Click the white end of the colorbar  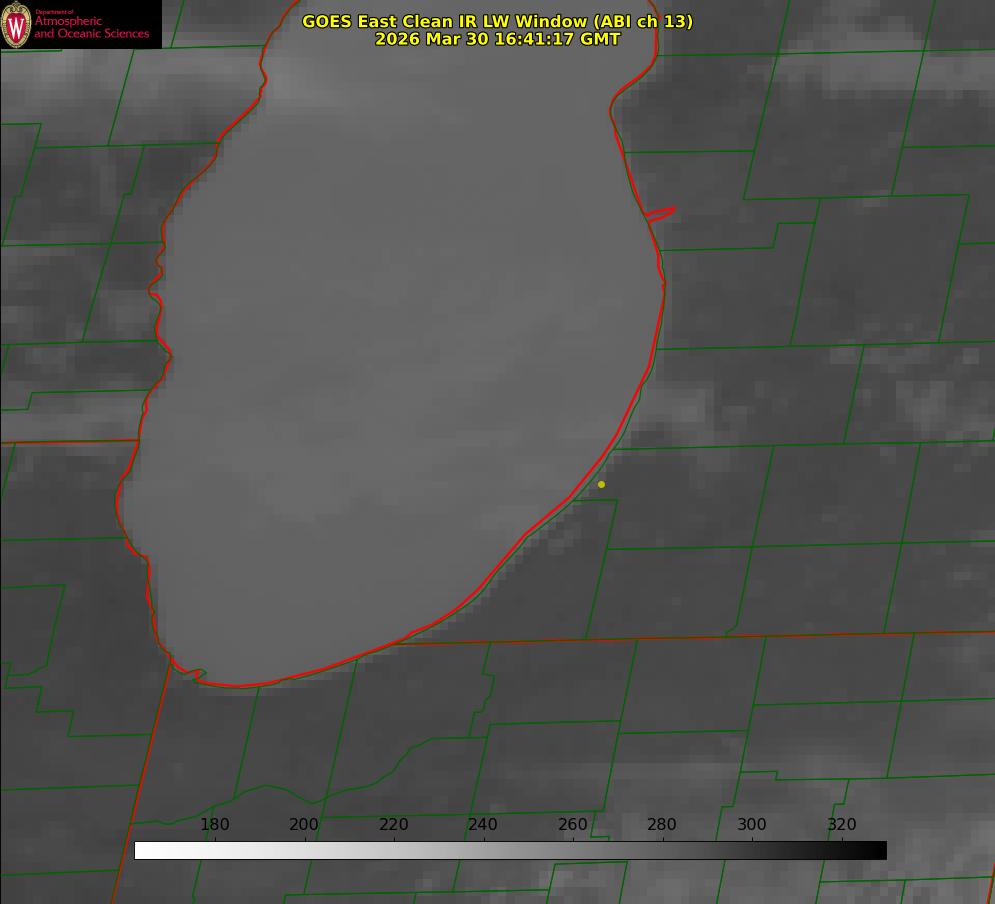click(x=145, y=850)
